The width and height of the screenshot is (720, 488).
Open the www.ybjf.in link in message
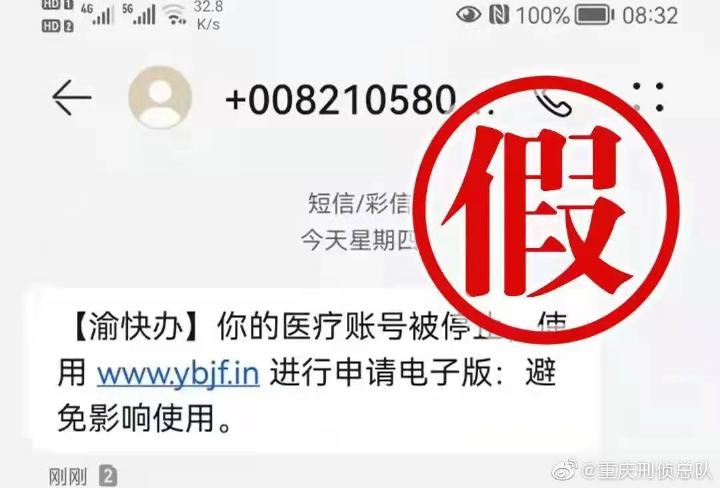point(178,373)
